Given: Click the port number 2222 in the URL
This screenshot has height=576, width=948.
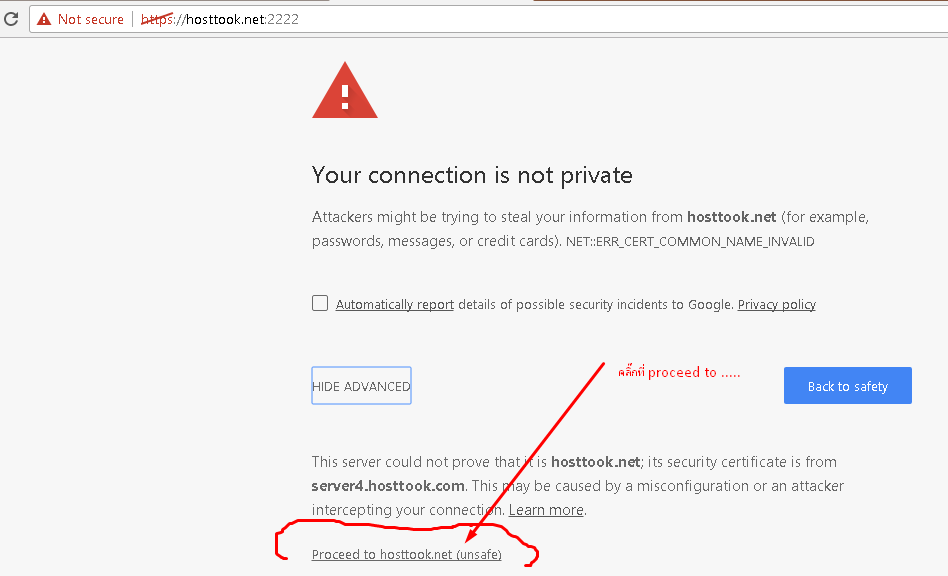Looking at the screenshot, I should [x=283, y=19].
